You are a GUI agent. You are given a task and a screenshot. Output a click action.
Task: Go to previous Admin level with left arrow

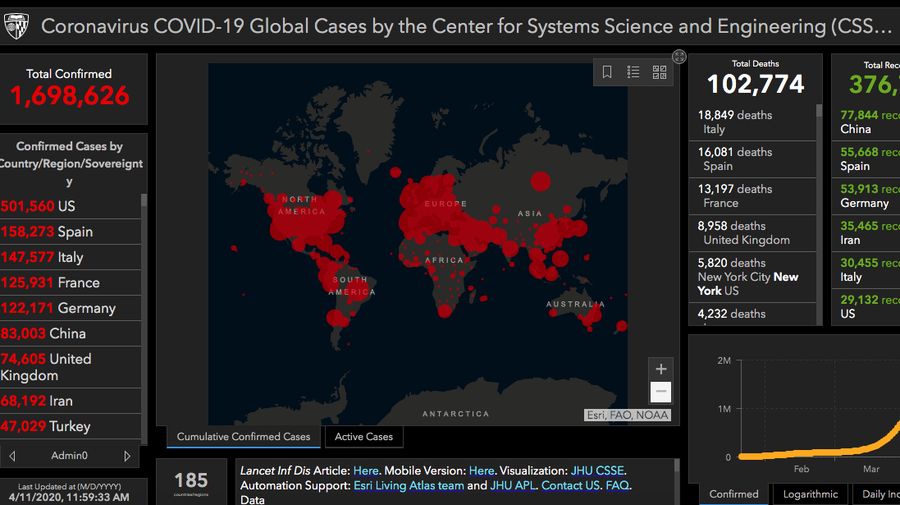tap(12, 456)
